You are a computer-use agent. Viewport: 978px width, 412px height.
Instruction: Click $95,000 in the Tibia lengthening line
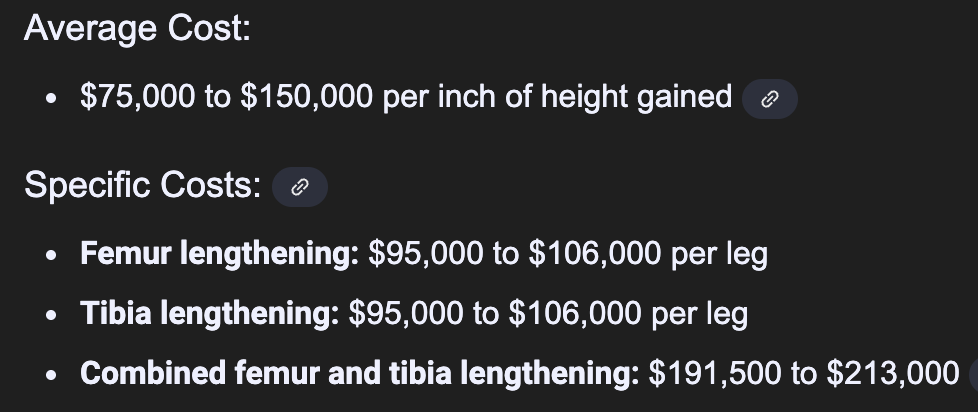pyautogui.click(x=406, y=313)
